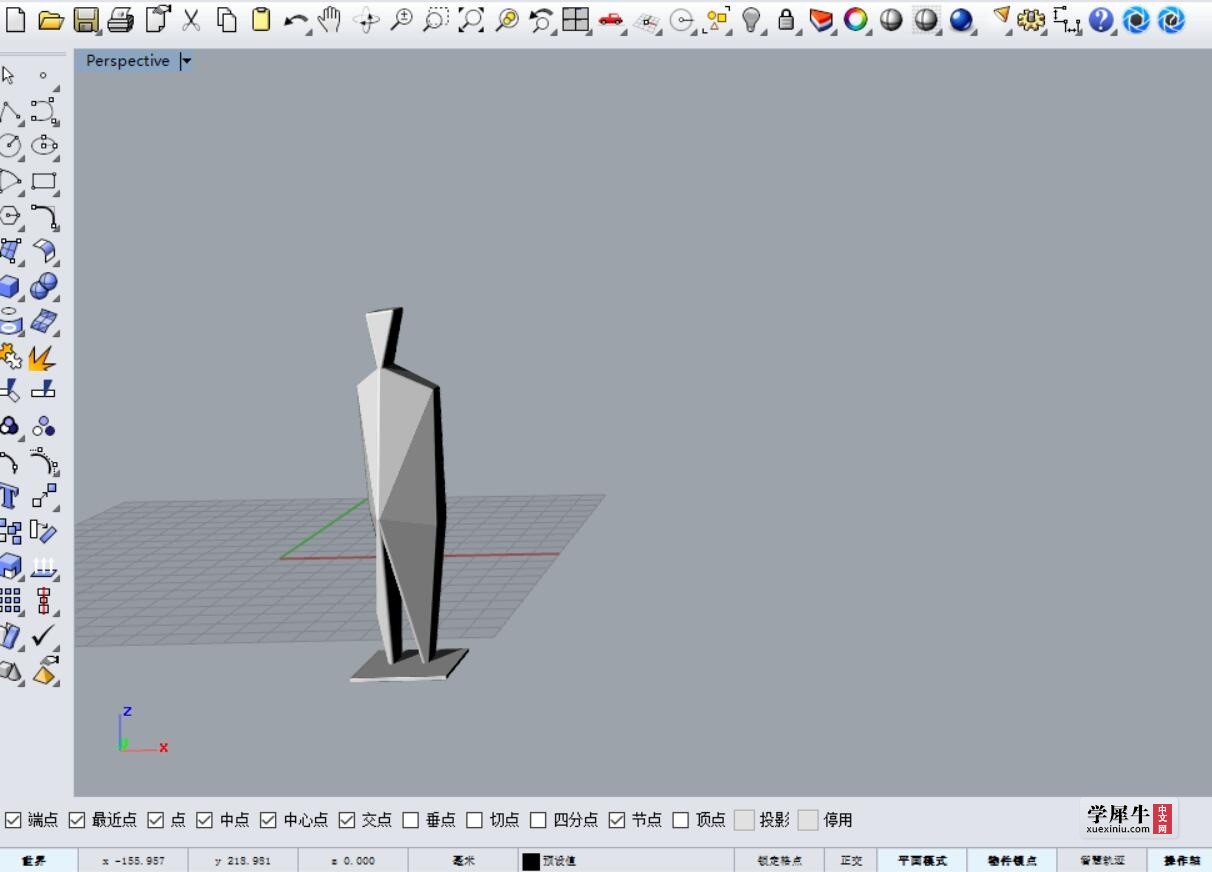The width and height of the screenshot is (1212, 872).
Task: Toggle 平面模式 planar mode in status bar
Action: 921,860
